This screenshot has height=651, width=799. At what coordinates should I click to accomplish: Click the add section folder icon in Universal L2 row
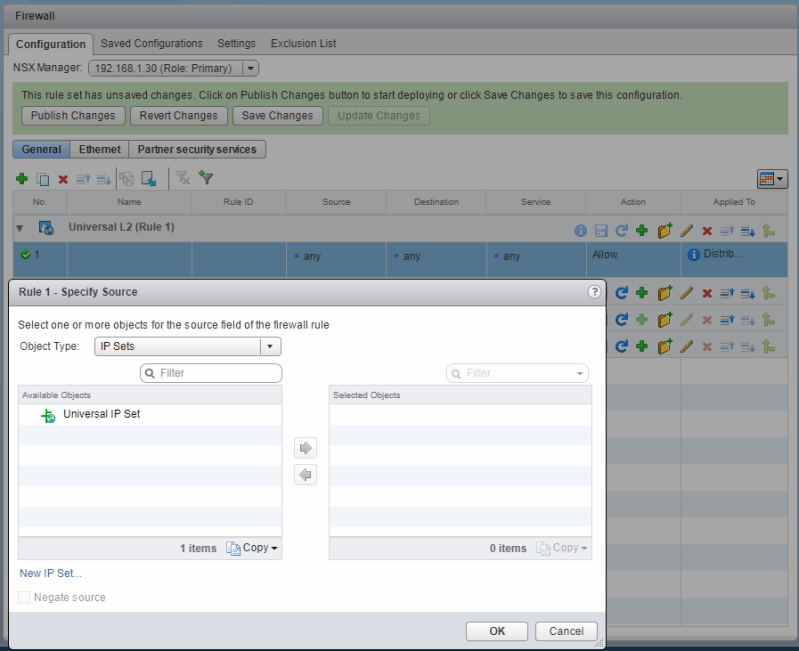tap(664, 230)
